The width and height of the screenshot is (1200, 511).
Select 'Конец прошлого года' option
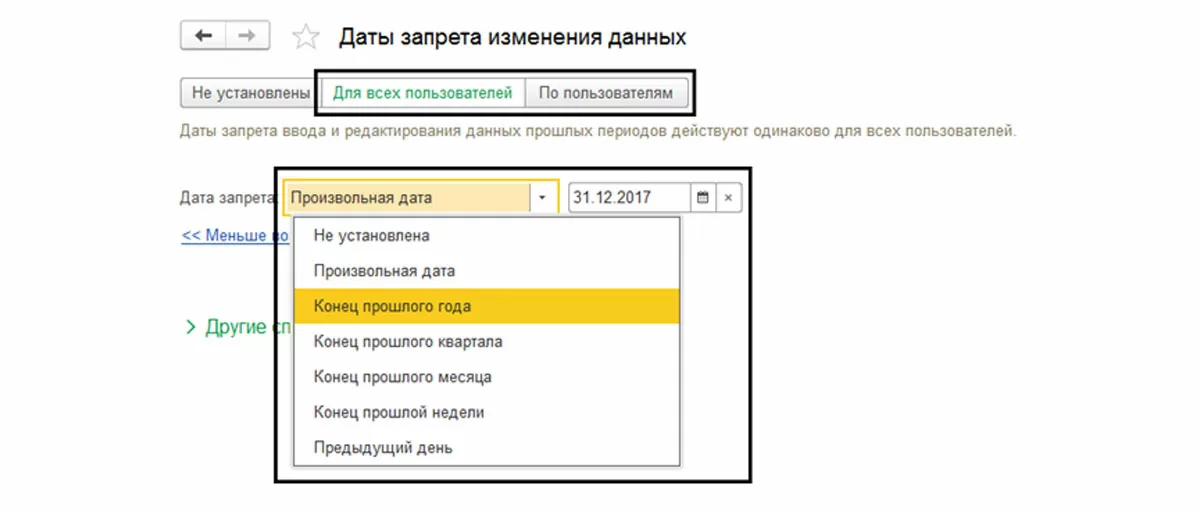(x=487, y=306)
